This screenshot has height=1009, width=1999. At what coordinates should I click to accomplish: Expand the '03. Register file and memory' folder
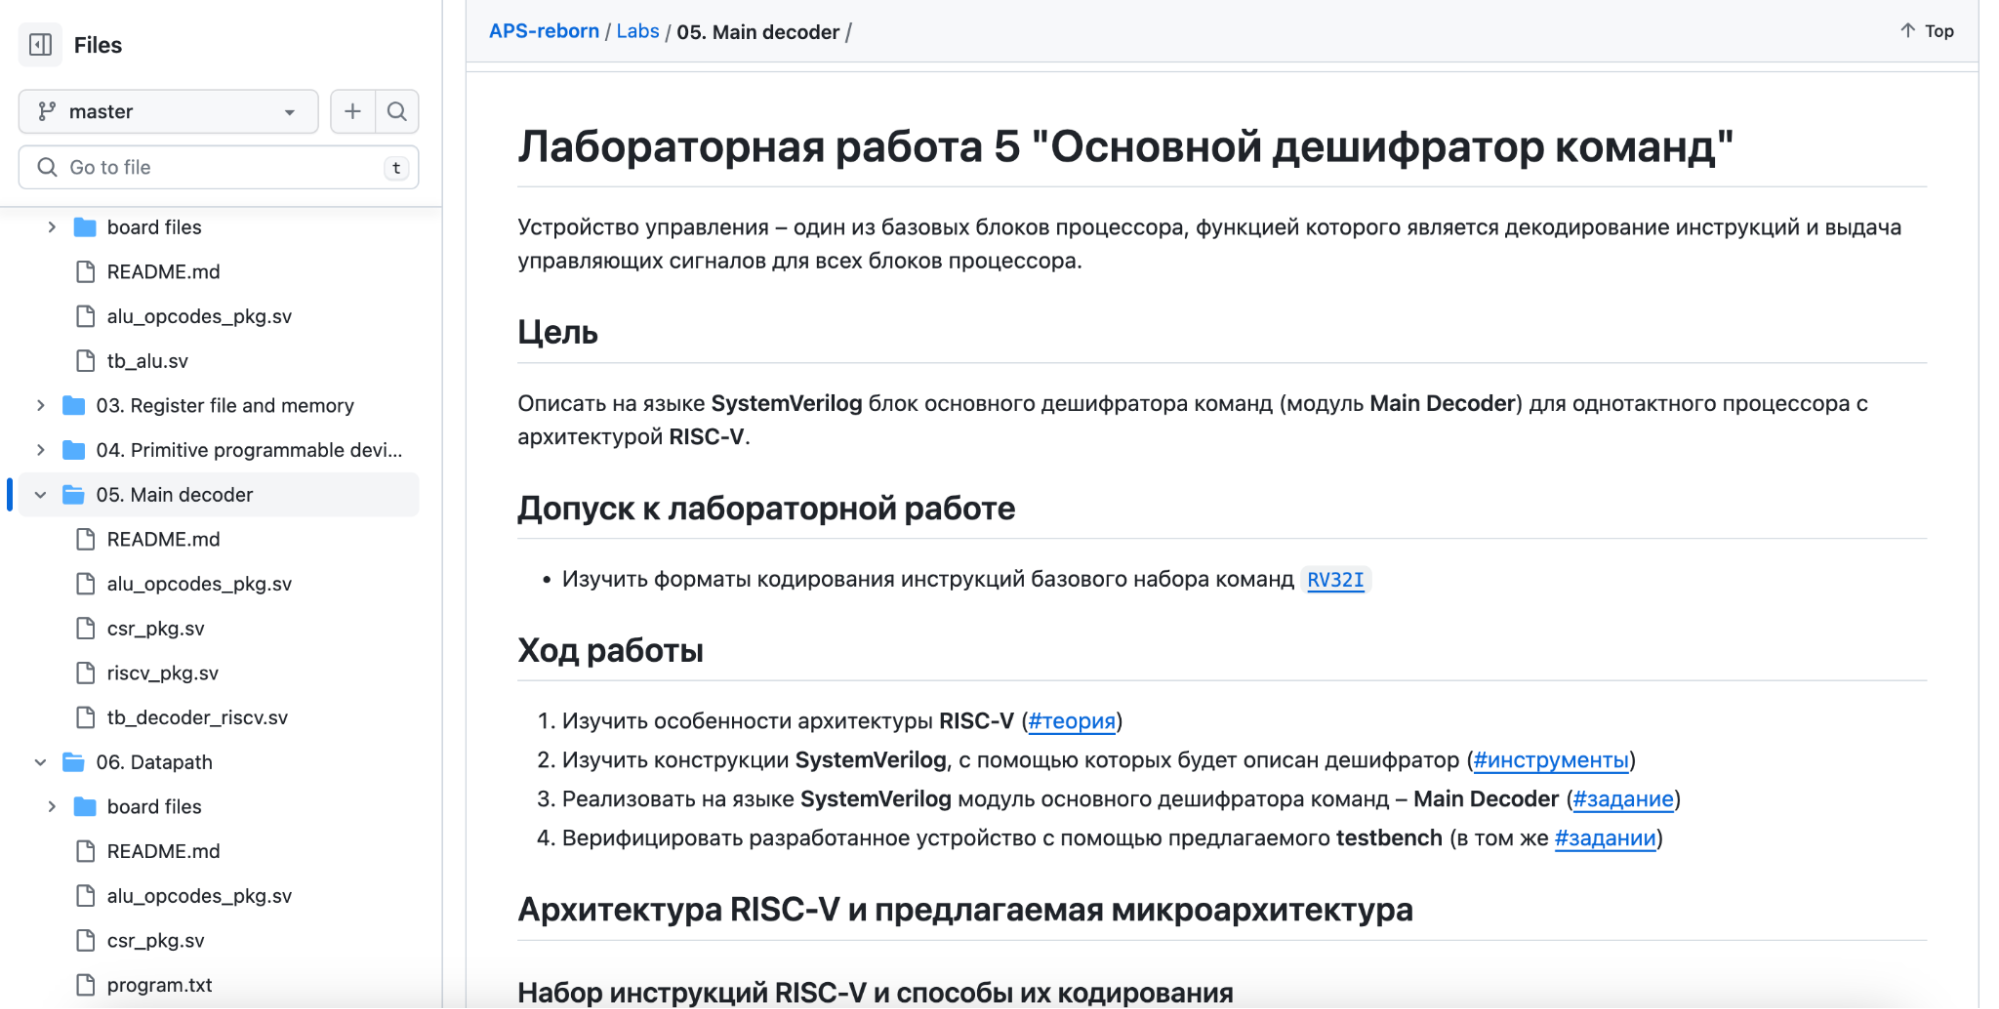pyautogui.click(x=40, y=405)
